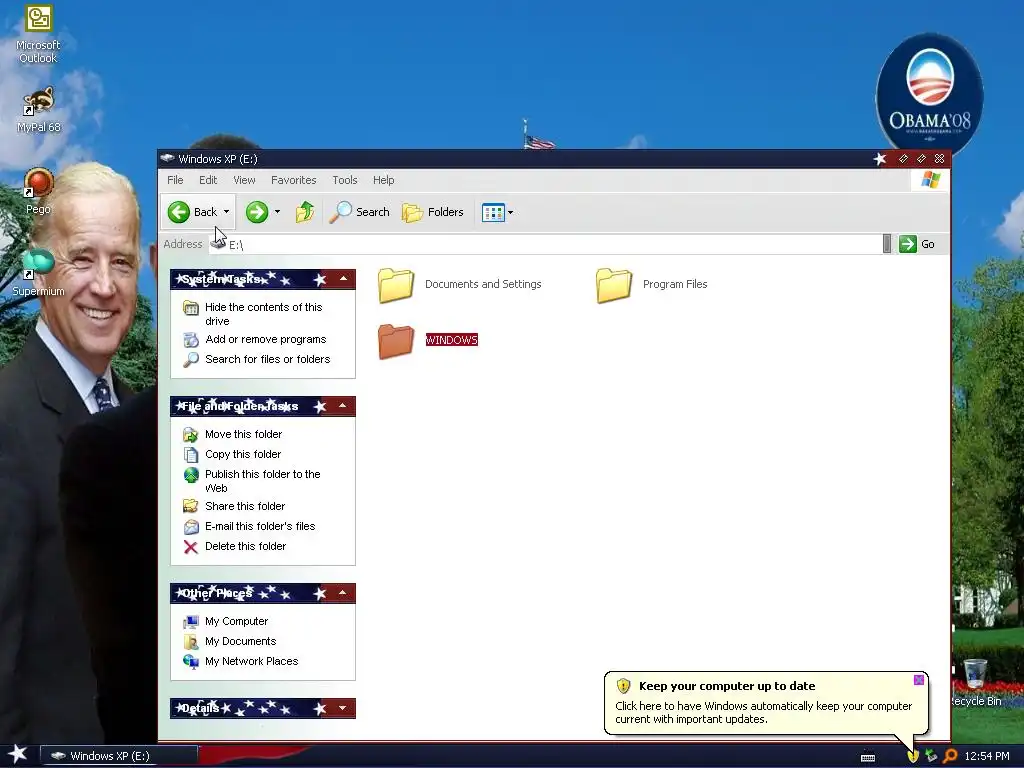Click Search for files or folders
The height and width of the screenshot is (768, 1024).
tap(267, 359)
